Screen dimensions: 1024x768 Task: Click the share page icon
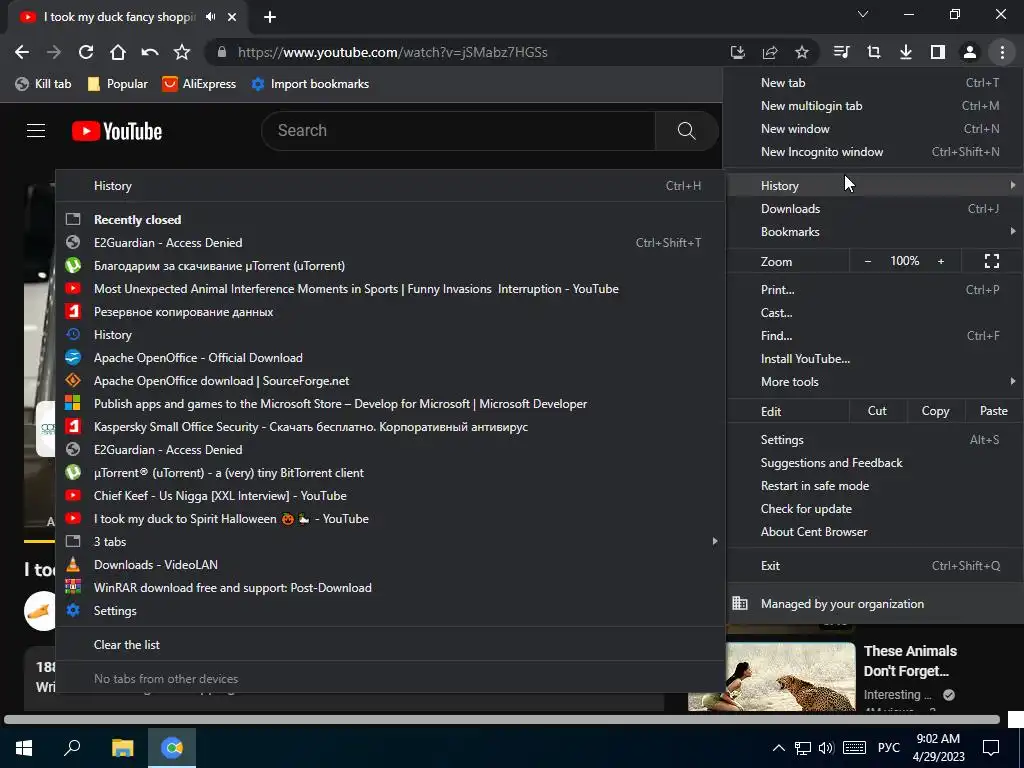770,52
